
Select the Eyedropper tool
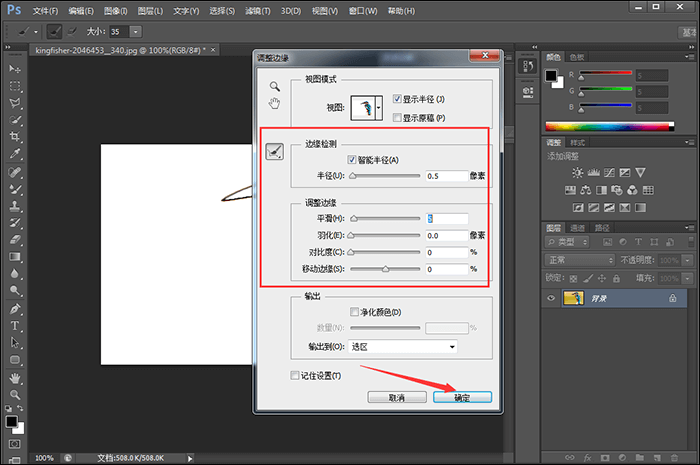(x=15, y=154)
